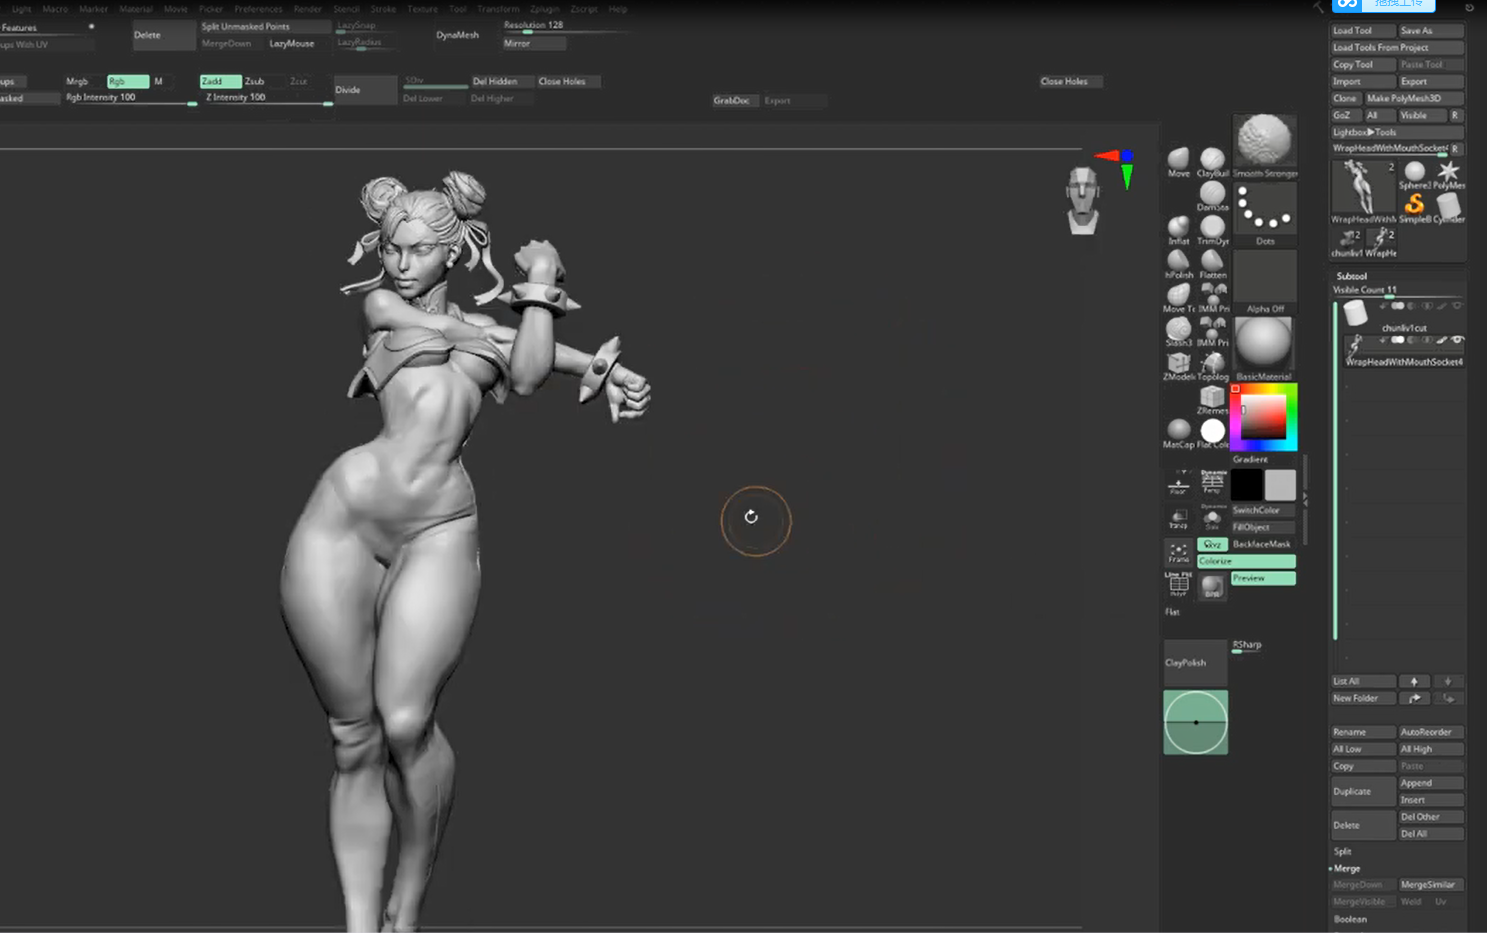Toggle the Line Fill PolyF icon

click(1179, 584)
